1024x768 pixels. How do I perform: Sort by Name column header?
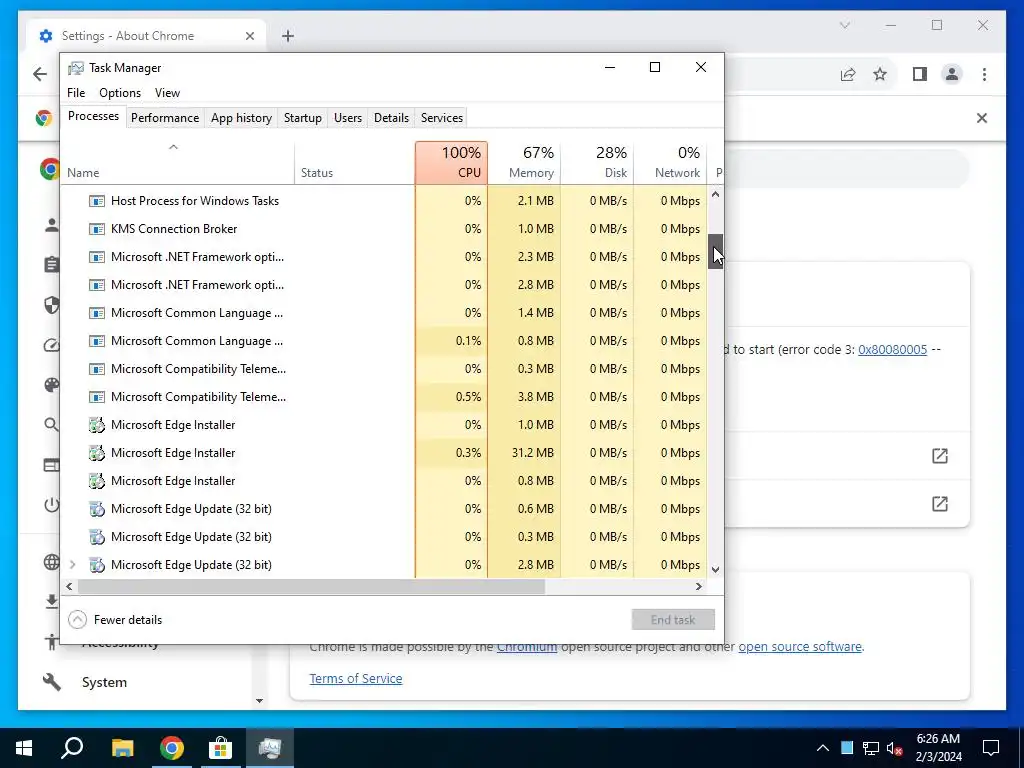click(x=178, y=163)
